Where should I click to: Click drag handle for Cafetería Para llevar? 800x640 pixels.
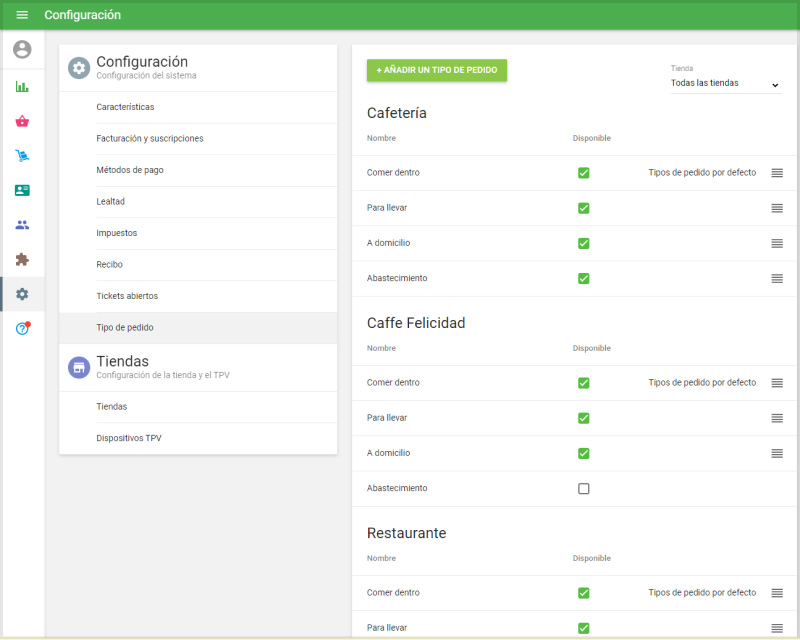777,208
